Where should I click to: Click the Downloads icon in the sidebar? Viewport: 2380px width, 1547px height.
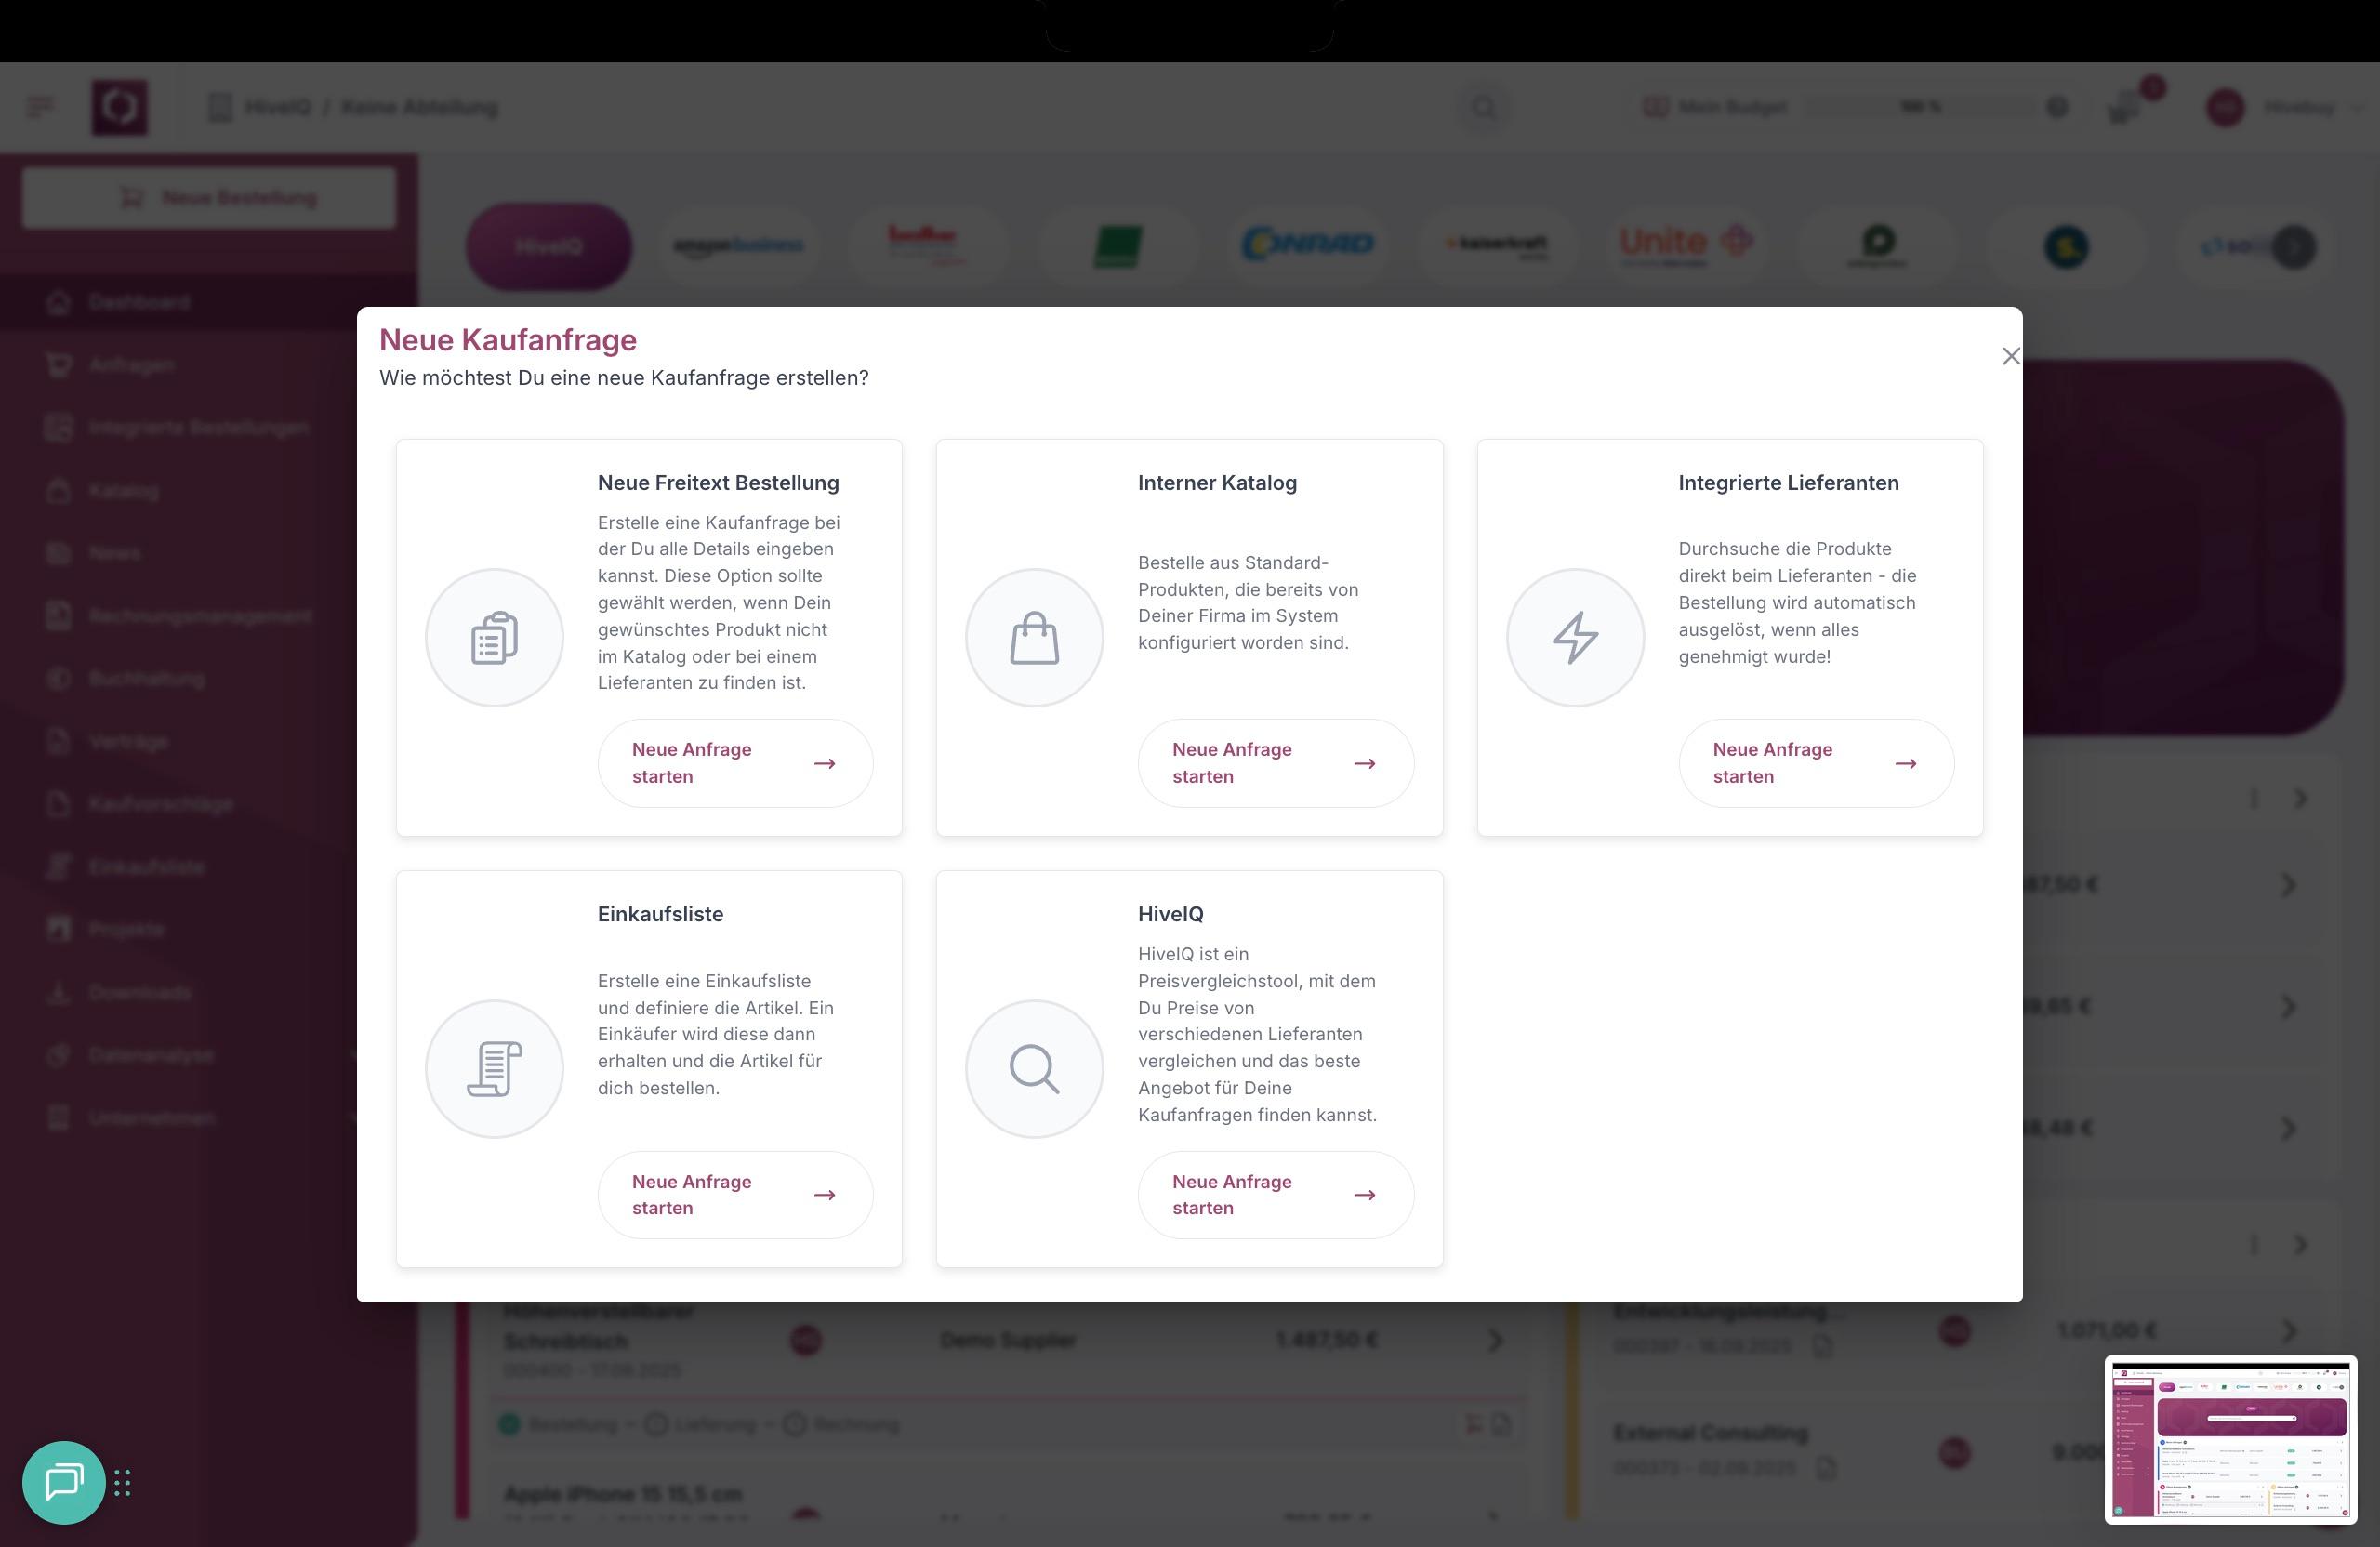coord(57,992)
